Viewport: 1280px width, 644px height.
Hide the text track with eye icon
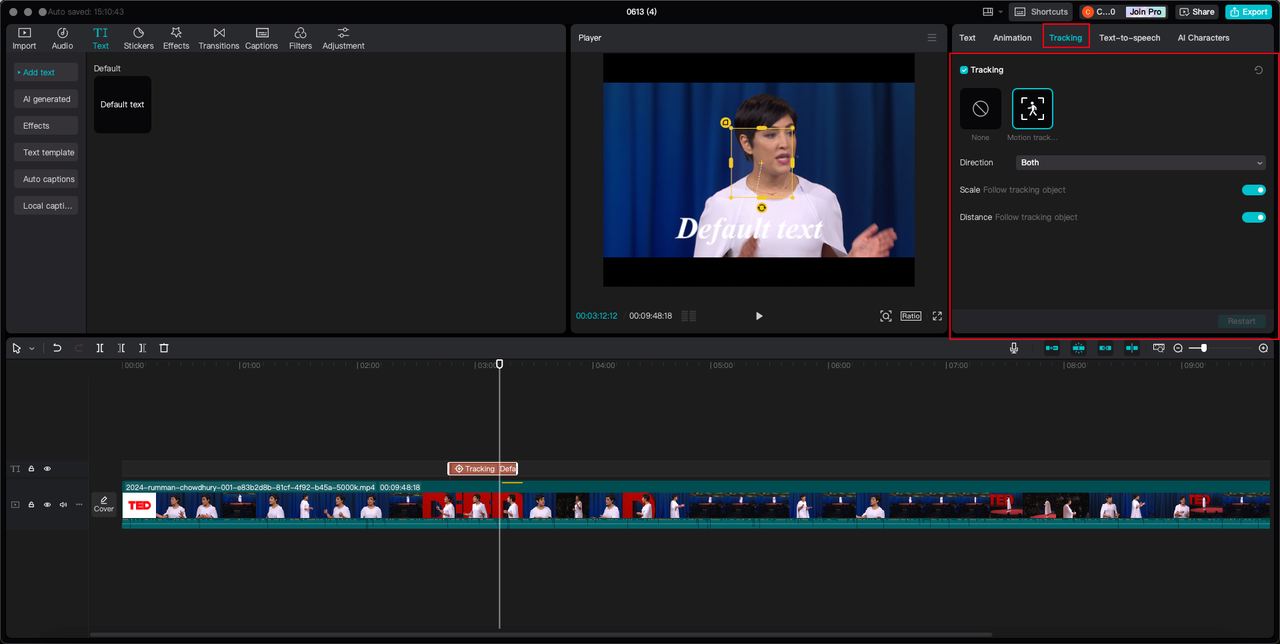[x=47, y=468]
